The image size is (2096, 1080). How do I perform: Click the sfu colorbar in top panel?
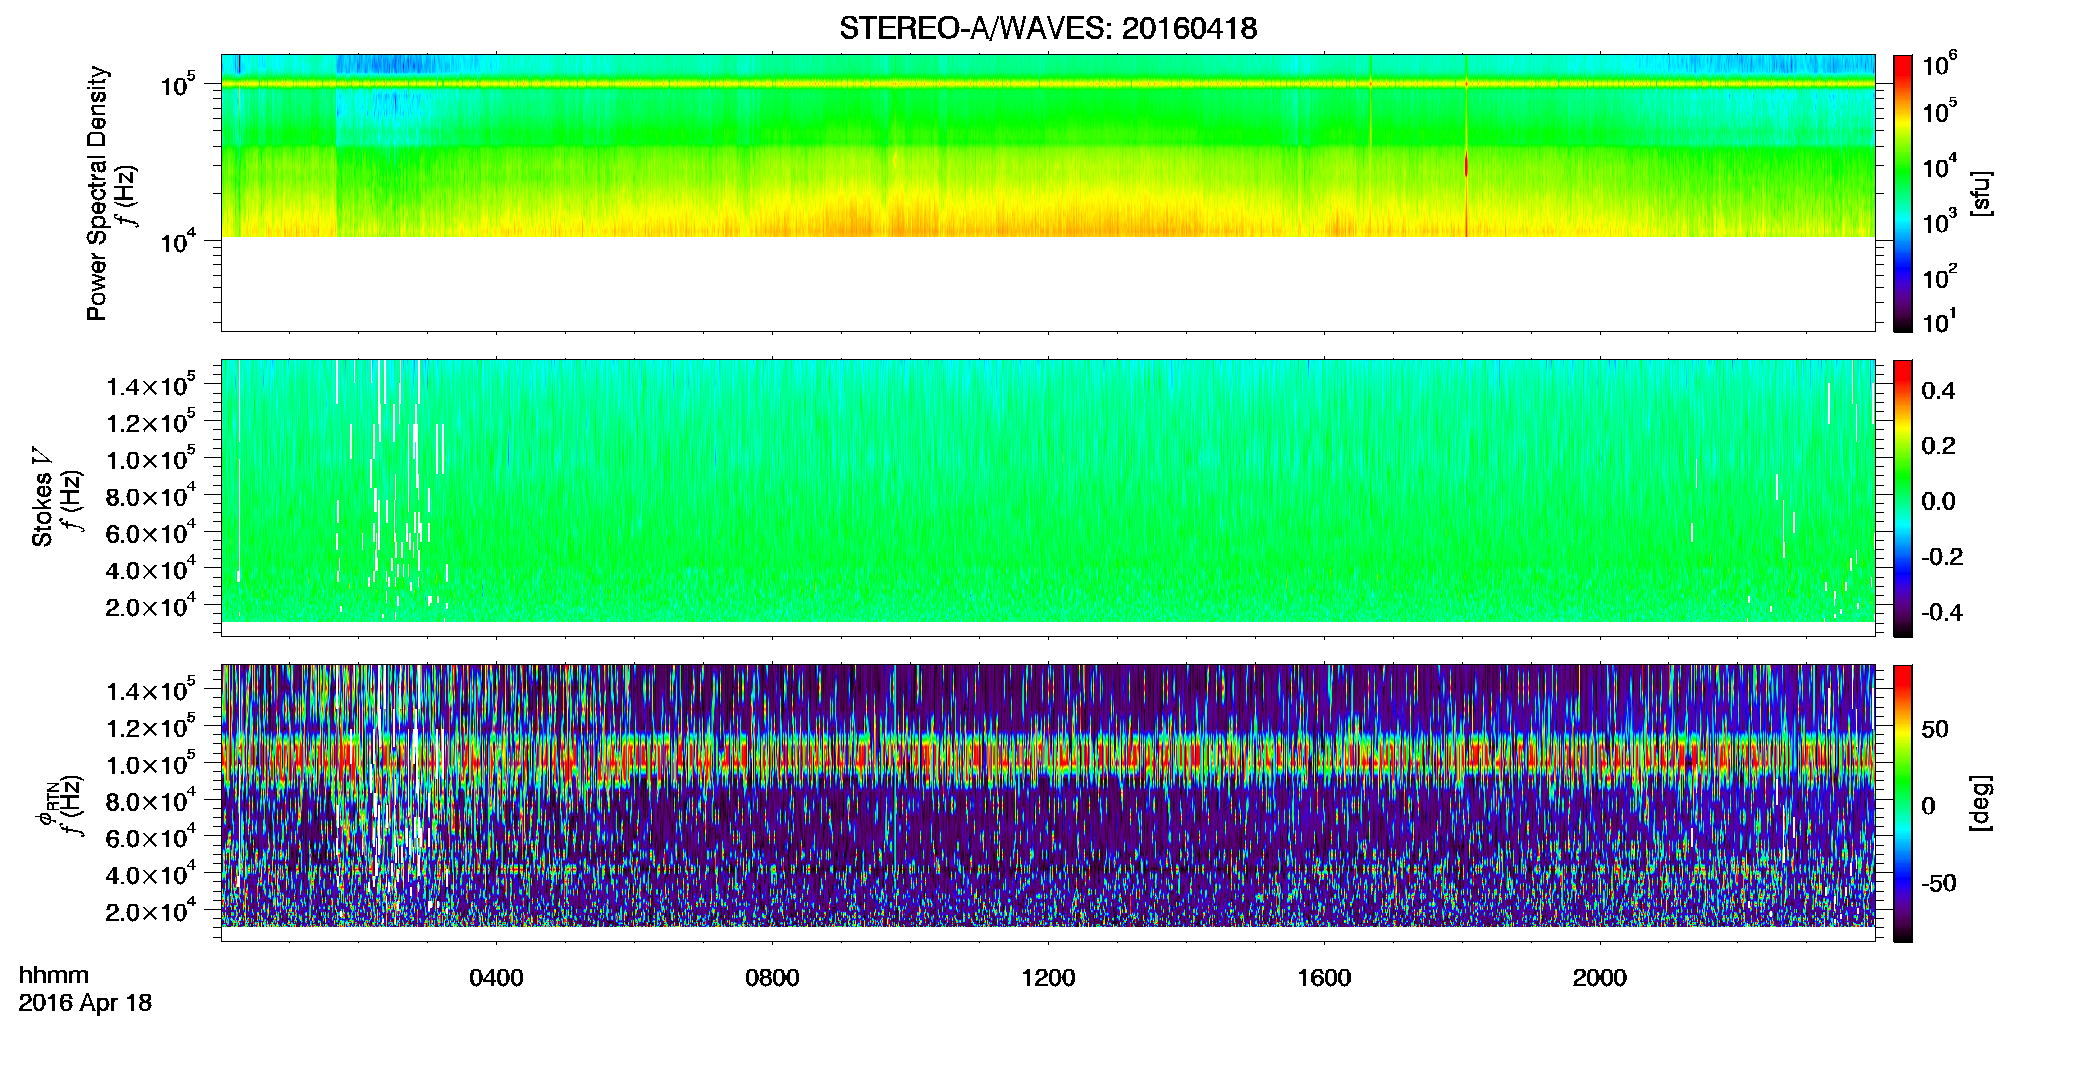coord(1903,193)
